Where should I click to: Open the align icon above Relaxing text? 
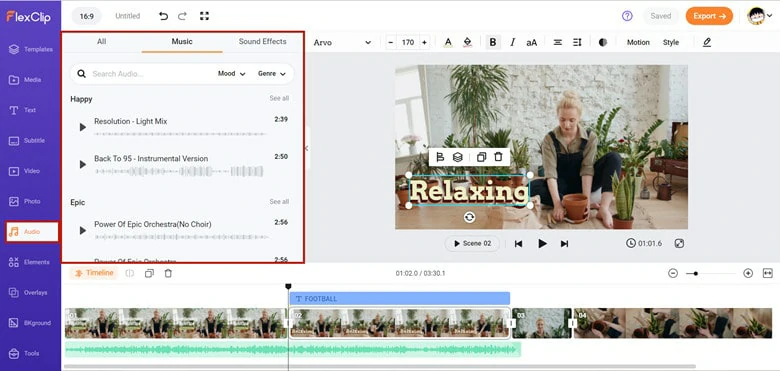coord(440,157)
